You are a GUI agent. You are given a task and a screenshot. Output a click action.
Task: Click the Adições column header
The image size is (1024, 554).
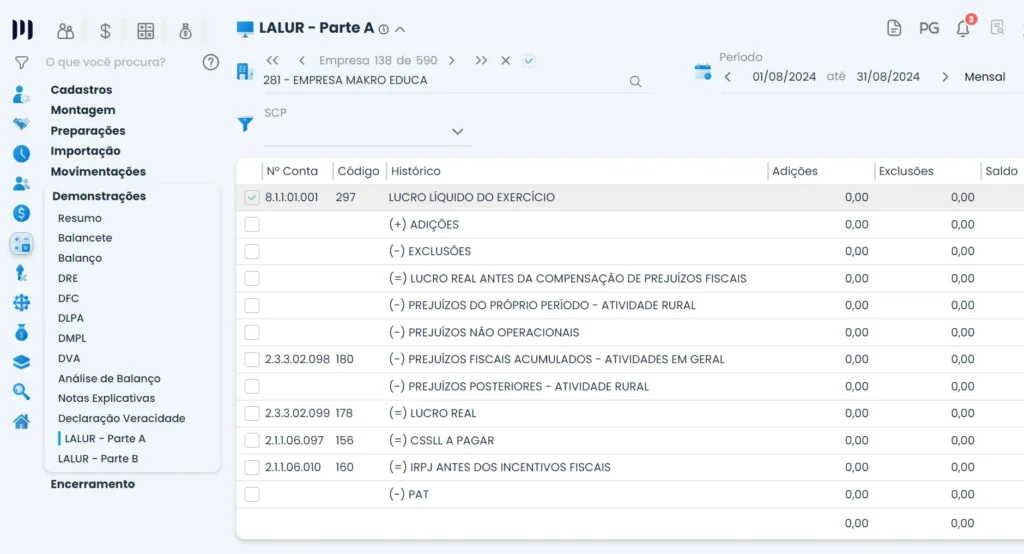(795, 171)
